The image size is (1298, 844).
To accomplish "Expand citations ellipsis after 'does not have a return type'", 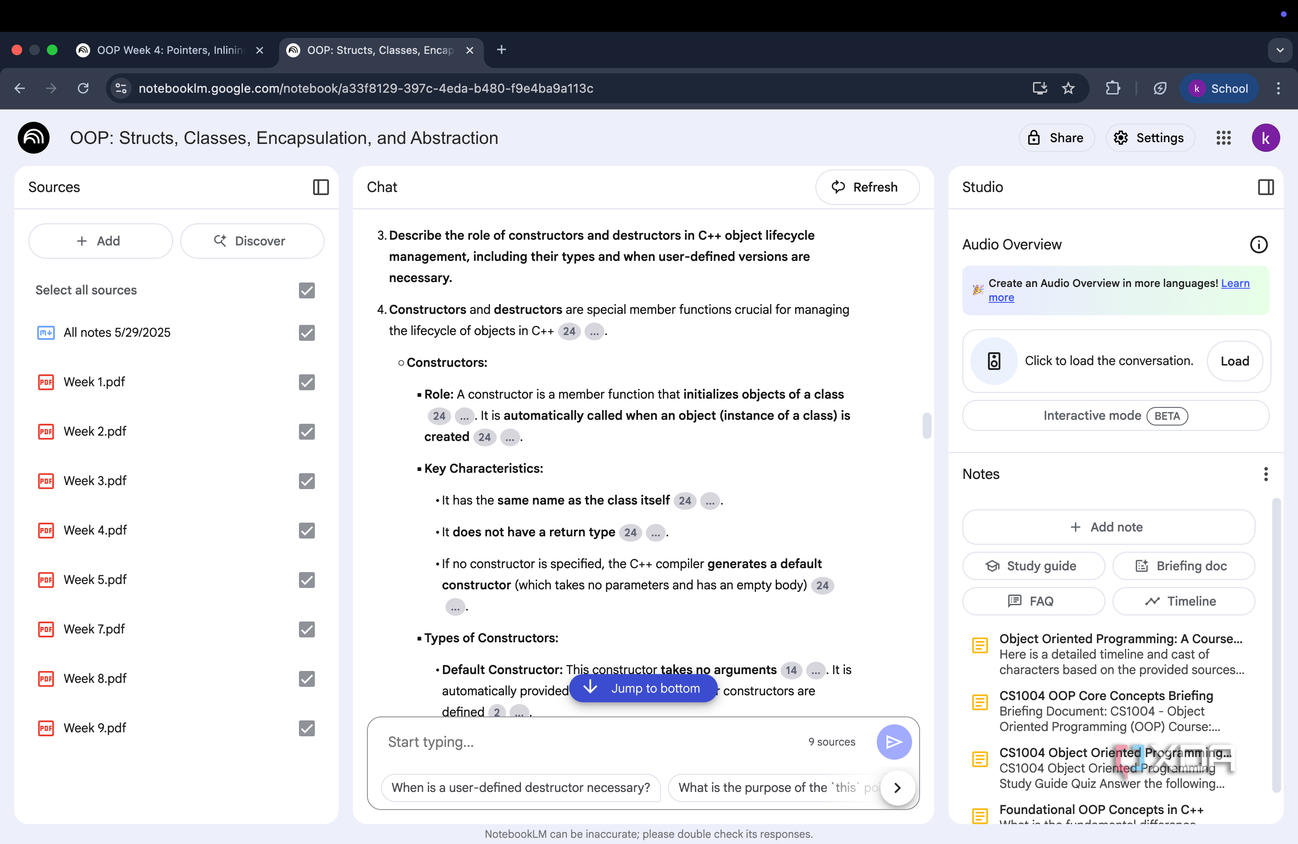I will tap(656, 533).
